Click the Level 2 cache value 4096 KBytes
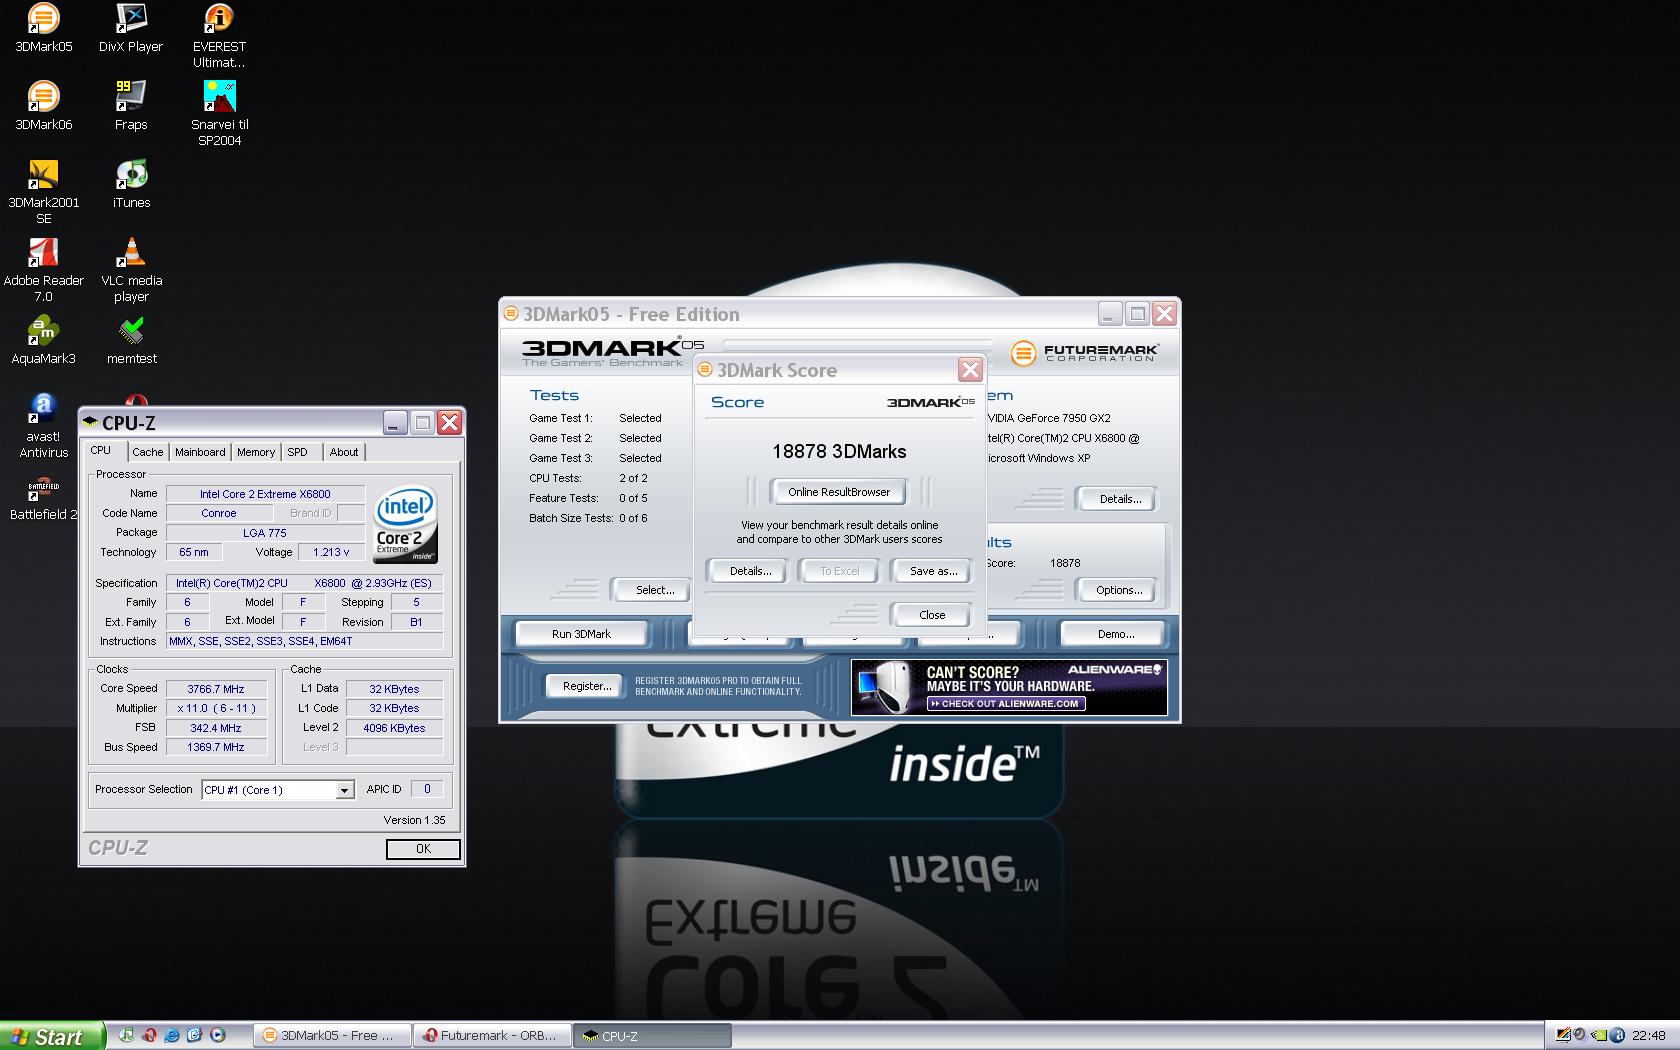1680x1050 pixels. tap(394, 728)
